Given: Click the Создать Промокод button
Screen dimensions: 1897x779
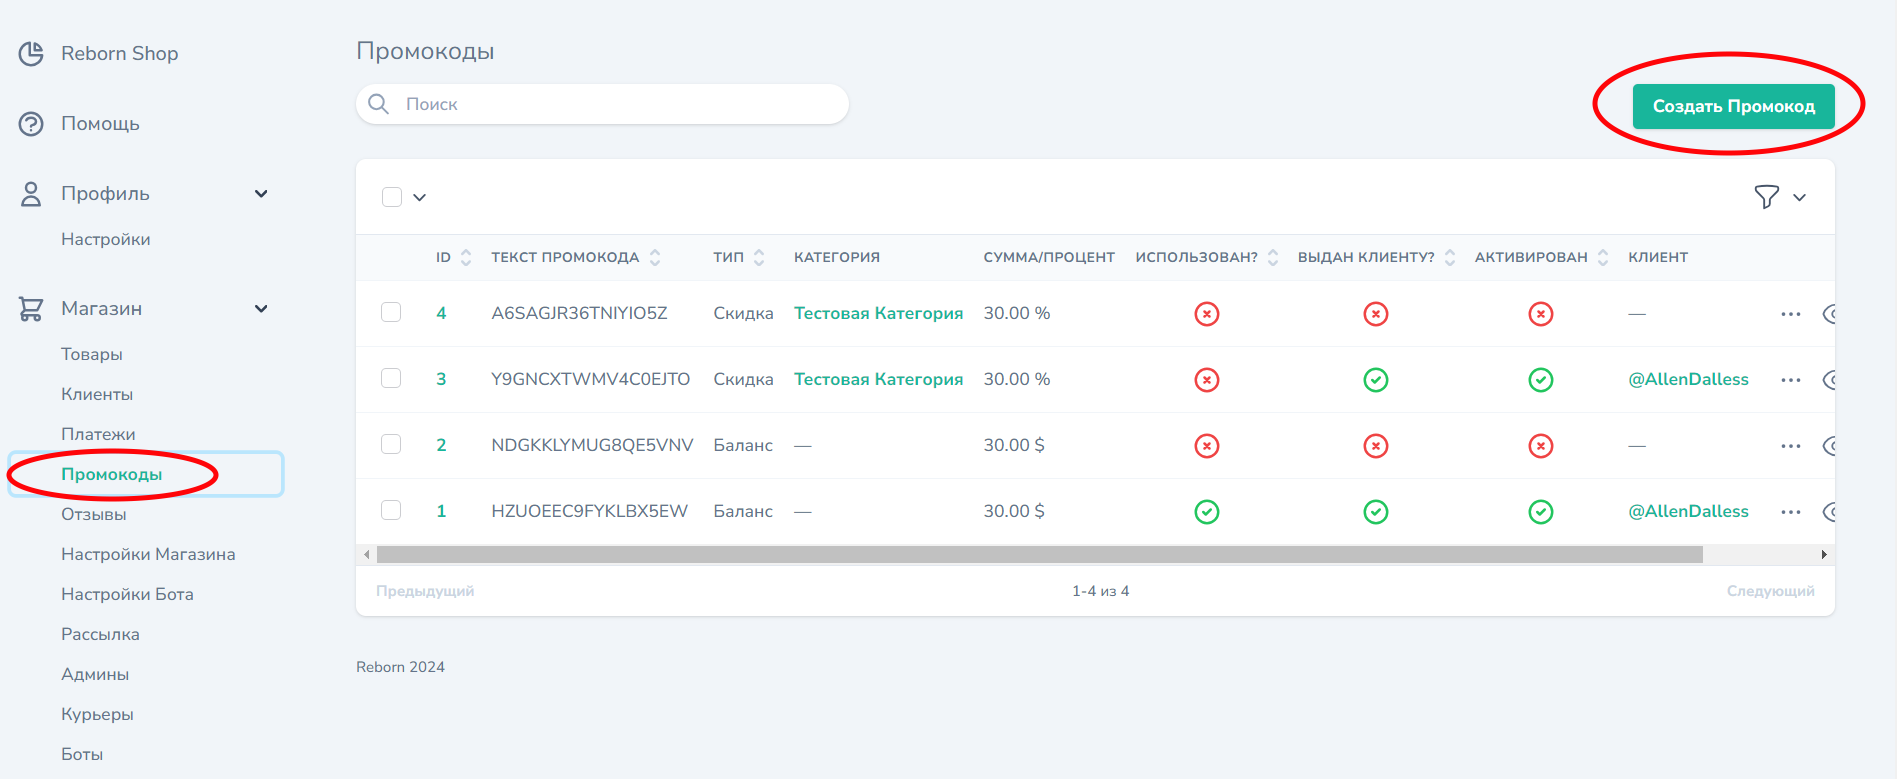Looking at the screenshot, I should coord(1733,106).
